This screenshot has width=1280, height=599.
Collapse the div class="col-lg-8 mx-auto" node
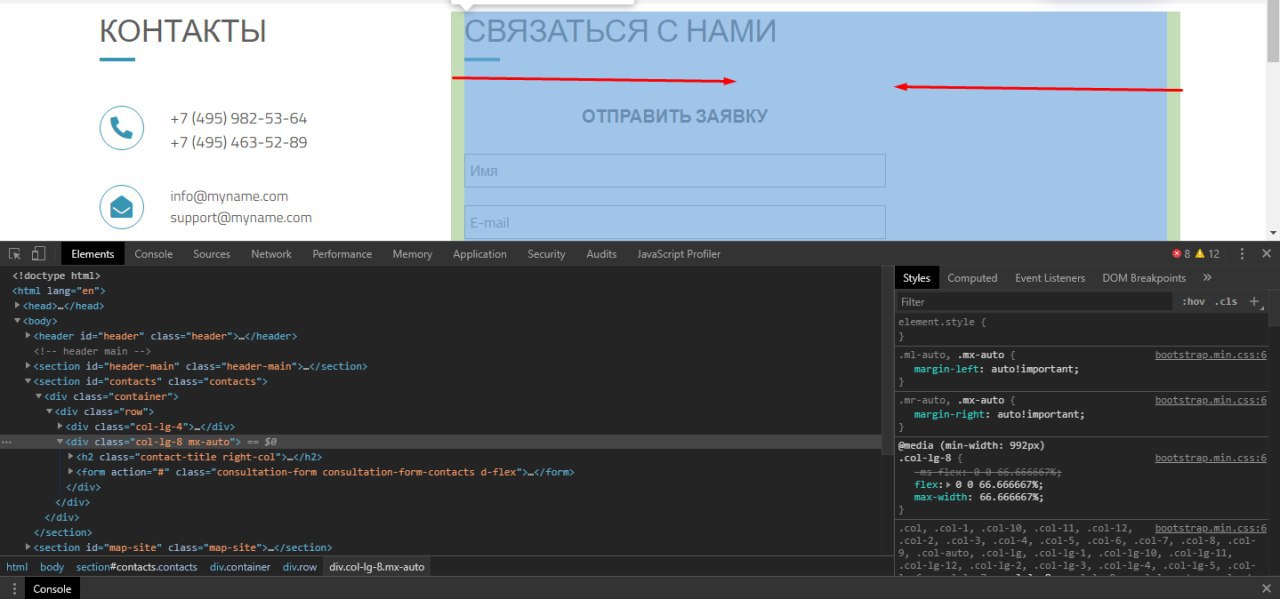click(x=61, y=441)
